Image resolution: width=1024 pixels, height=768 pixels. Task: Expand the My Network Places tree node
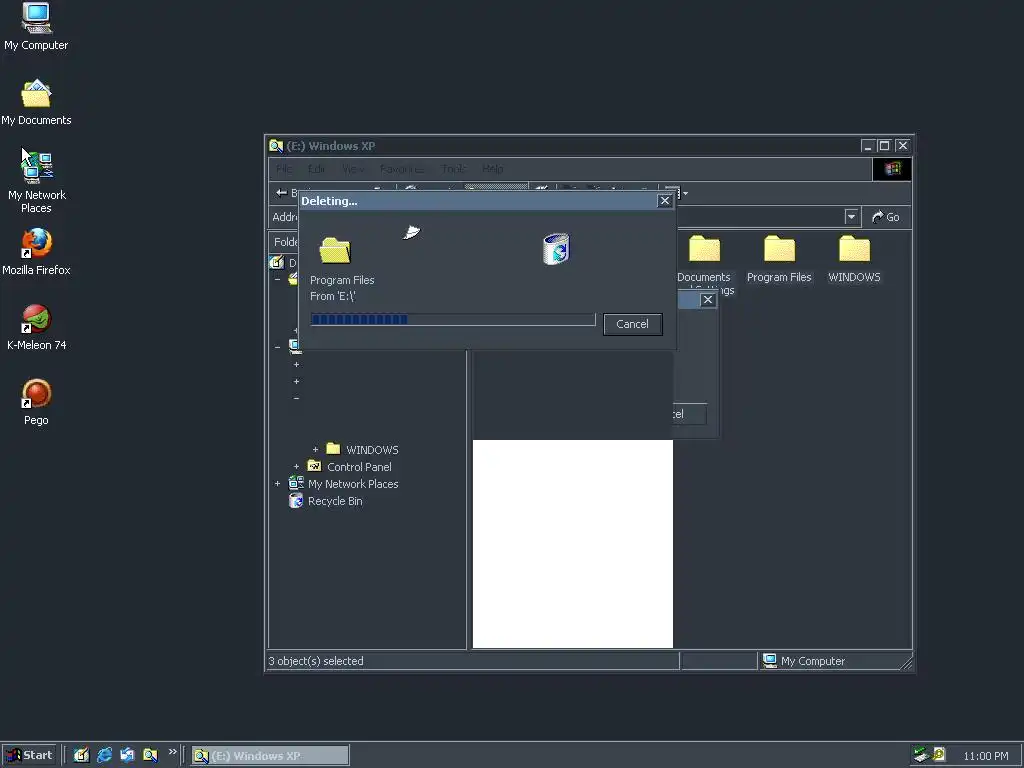pos(278,483)
